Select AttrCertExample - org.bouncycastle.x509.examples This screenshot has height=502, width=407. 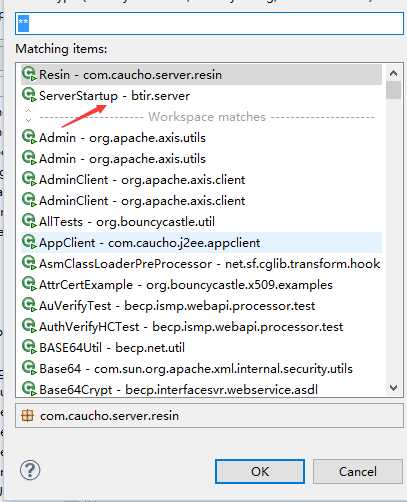pos(201,285)
